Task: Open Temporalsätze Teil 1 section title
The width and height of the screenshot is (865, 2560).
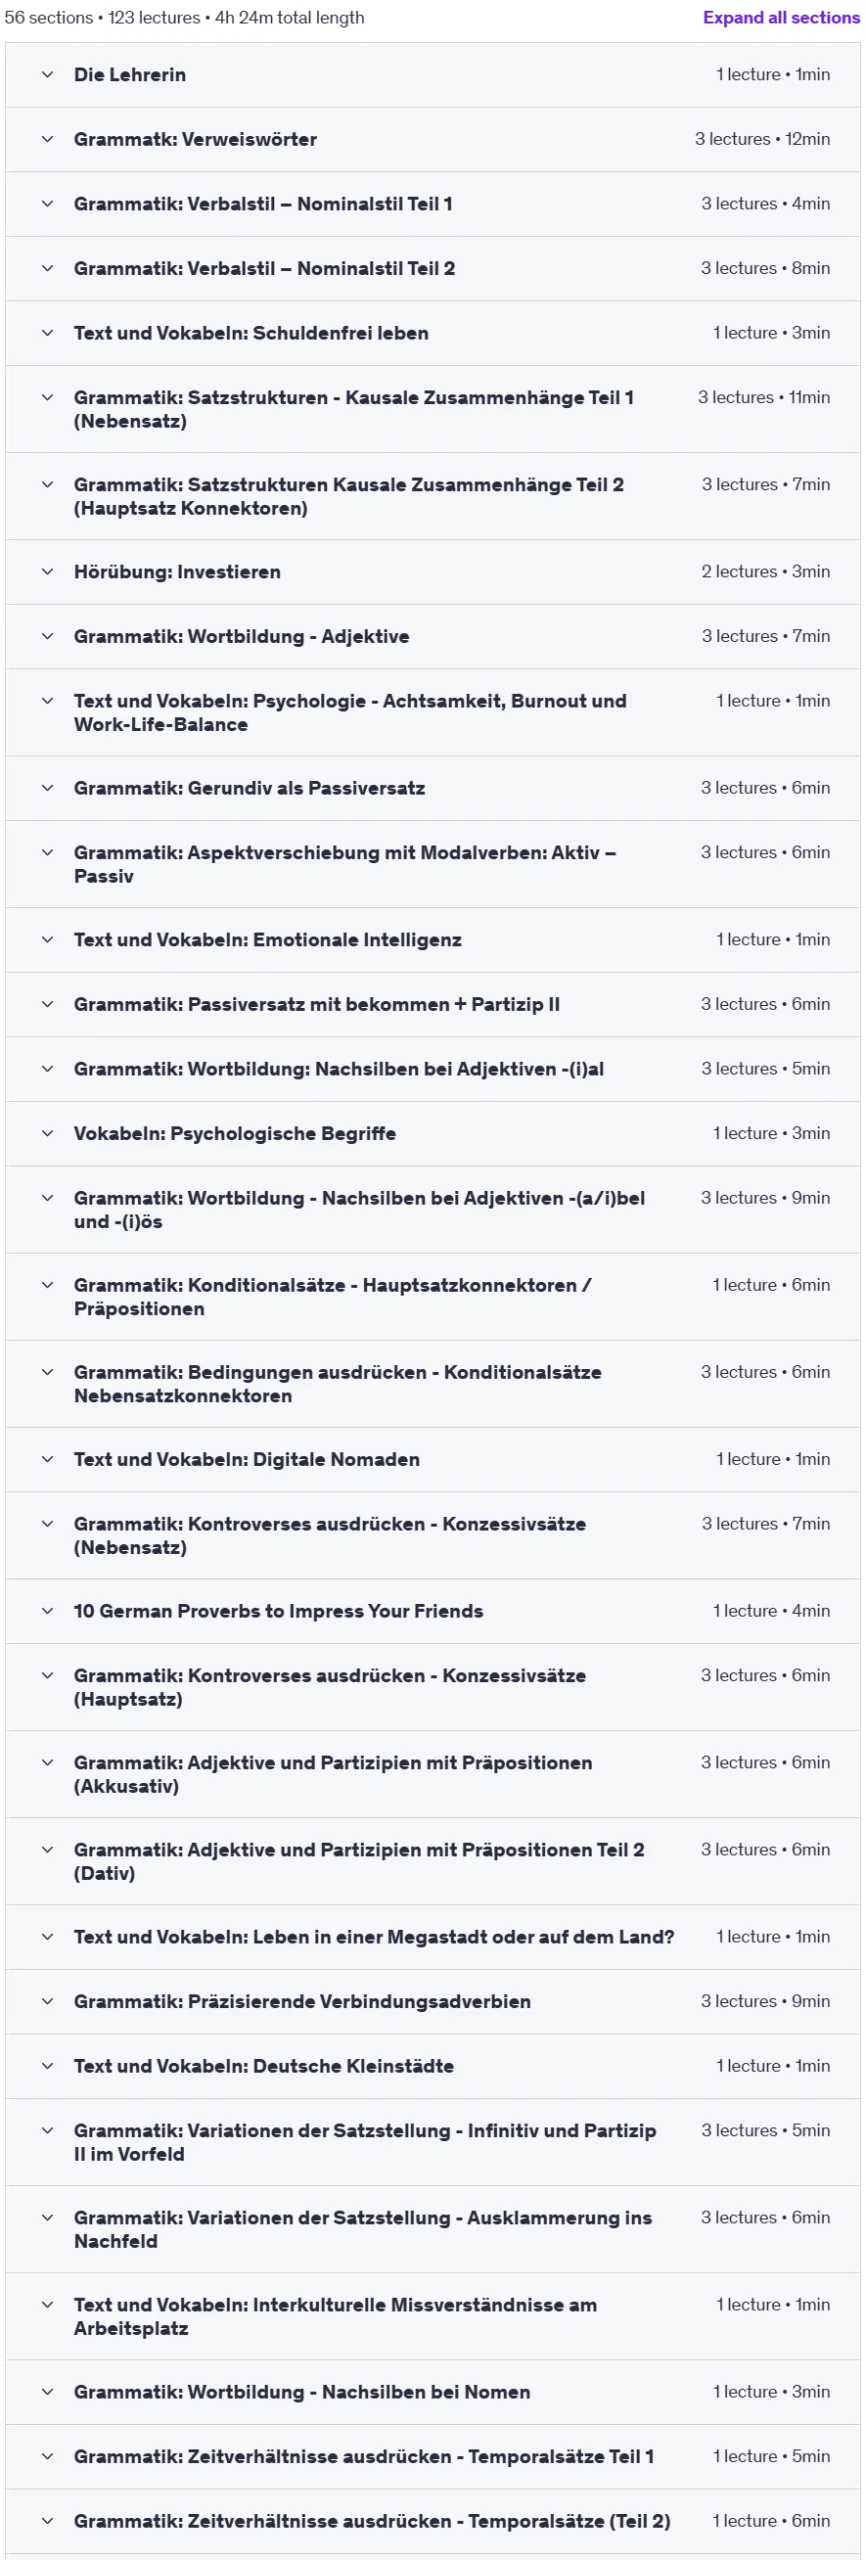Action: click(363, 2456)
